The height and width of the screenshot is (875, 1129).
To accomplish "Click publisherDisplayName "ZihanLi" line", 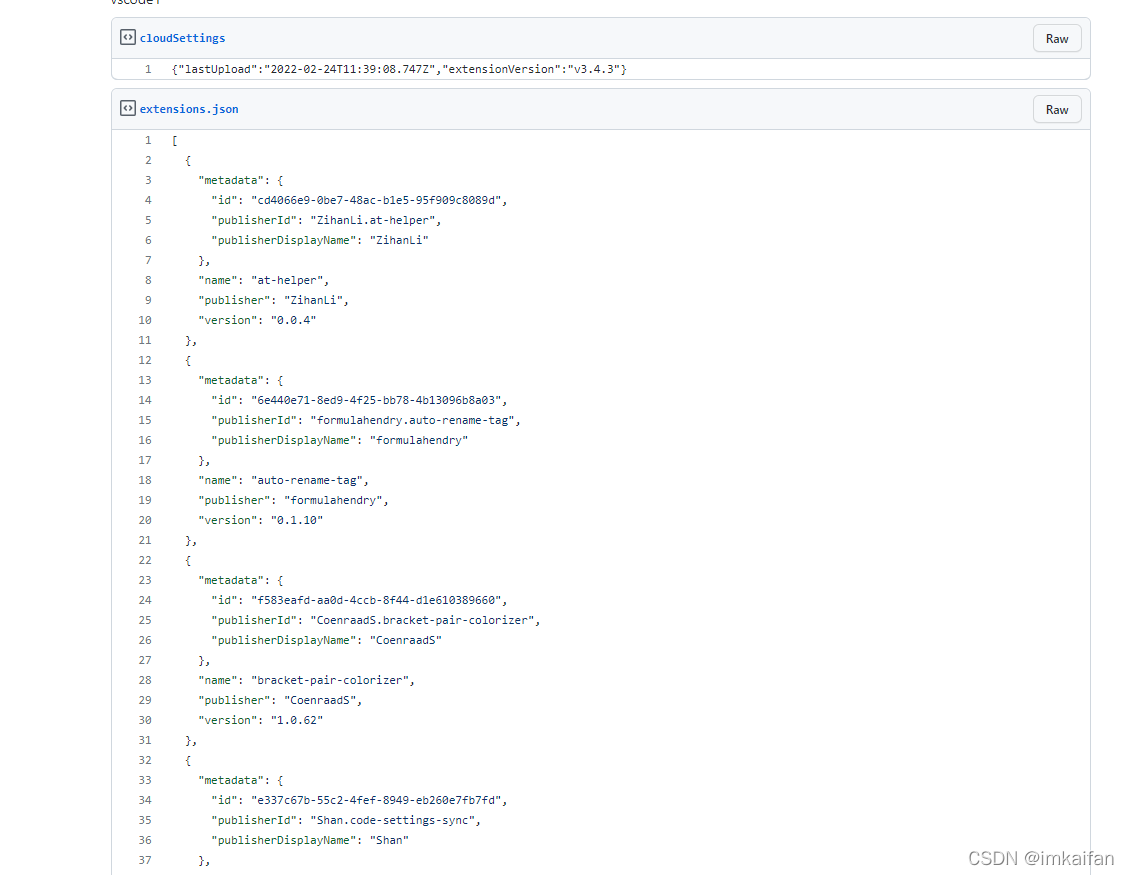I will 320,241.
